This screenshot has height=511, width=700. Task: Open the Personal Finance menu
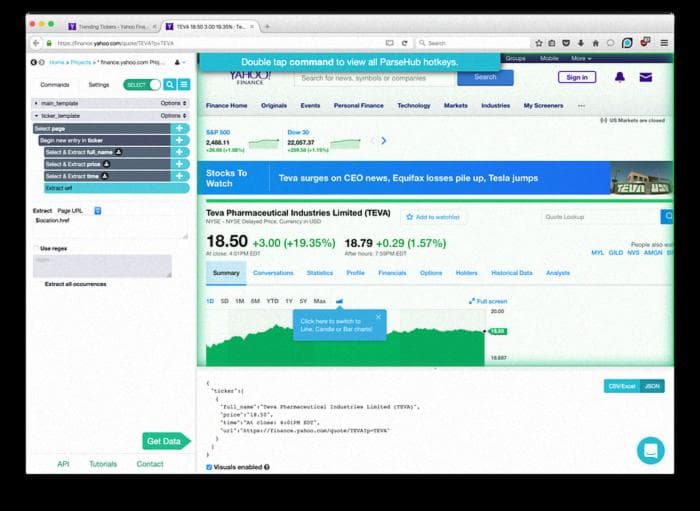tap(358, 106)
